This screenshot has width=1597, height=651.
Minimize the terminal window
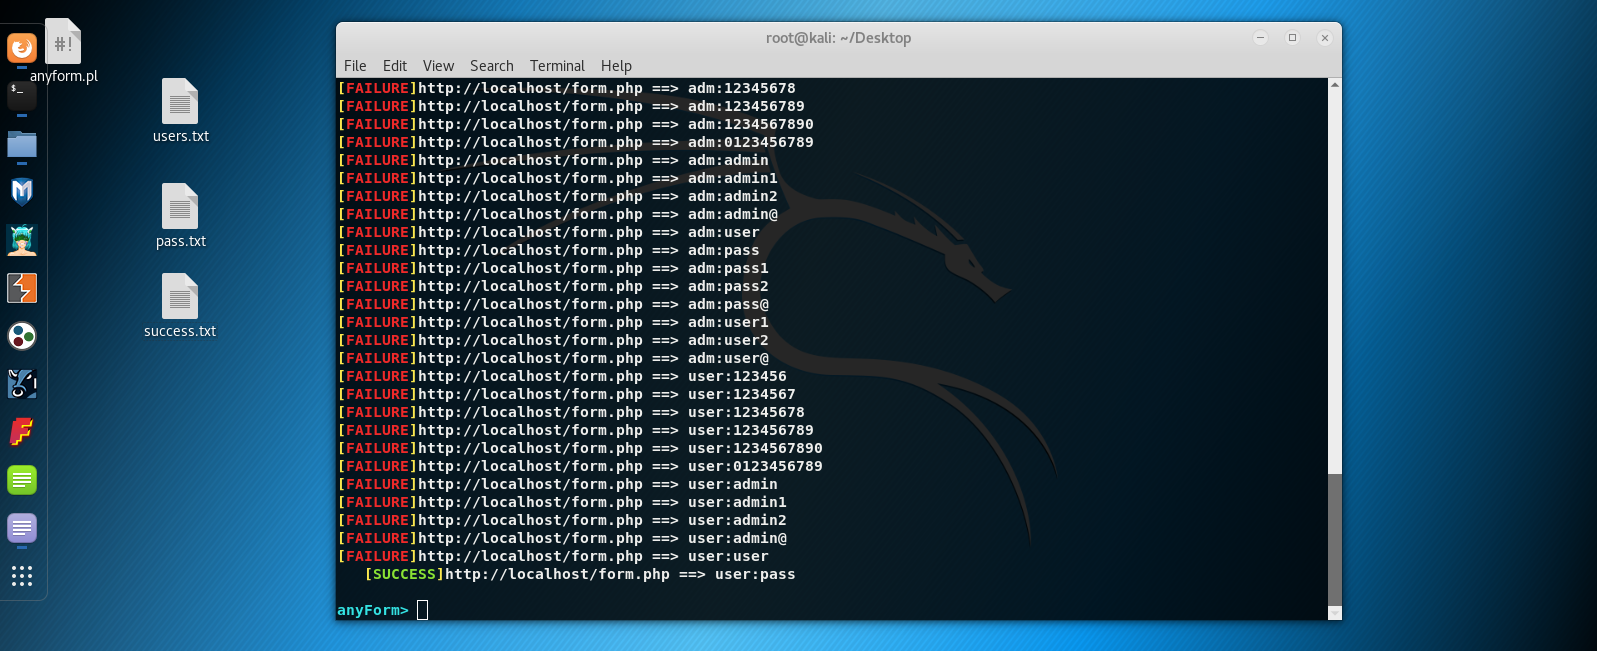[1260, 38]
